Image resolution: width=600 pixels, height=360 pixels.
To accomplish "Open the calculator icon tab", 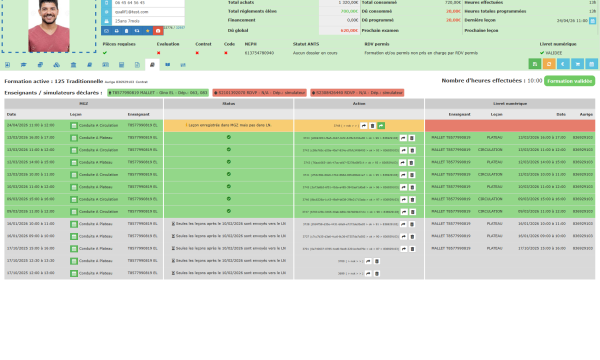I will [x=121, y=65].
